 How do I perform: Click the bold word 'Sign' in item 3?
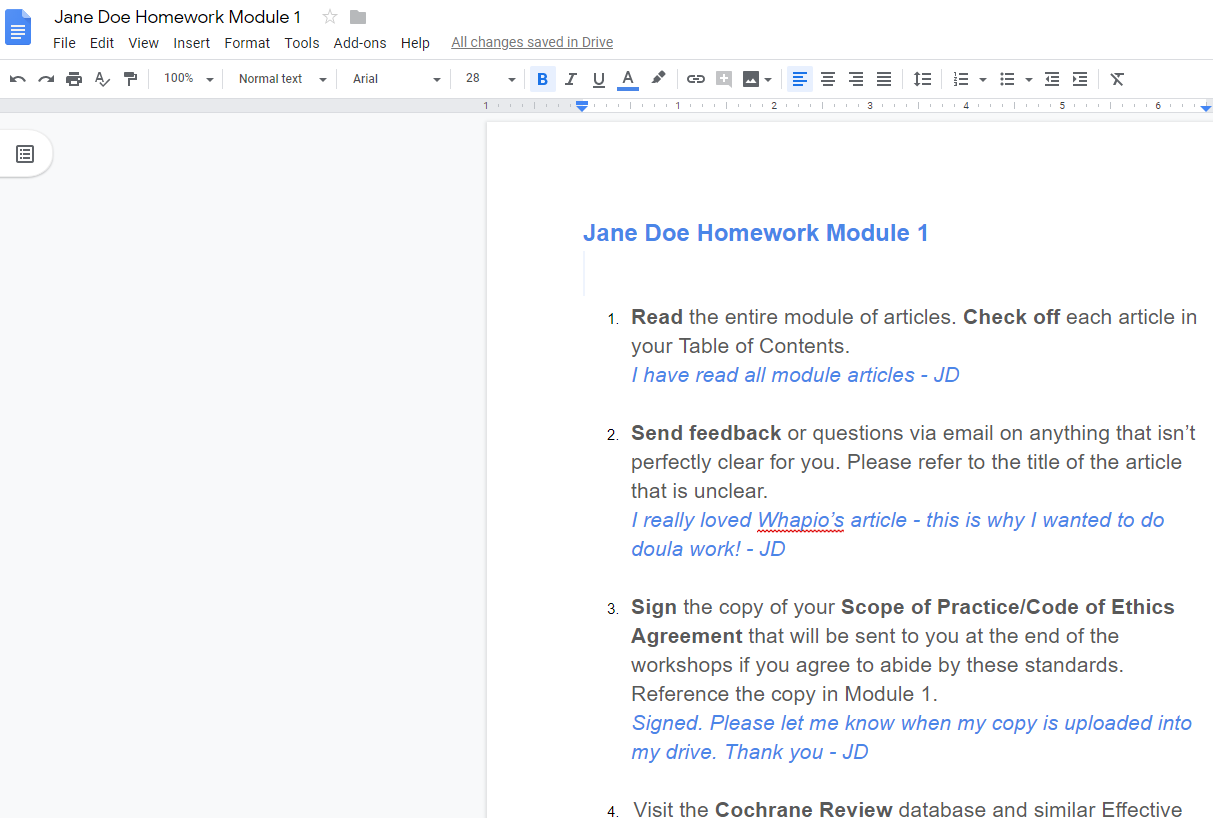(654, 607)
